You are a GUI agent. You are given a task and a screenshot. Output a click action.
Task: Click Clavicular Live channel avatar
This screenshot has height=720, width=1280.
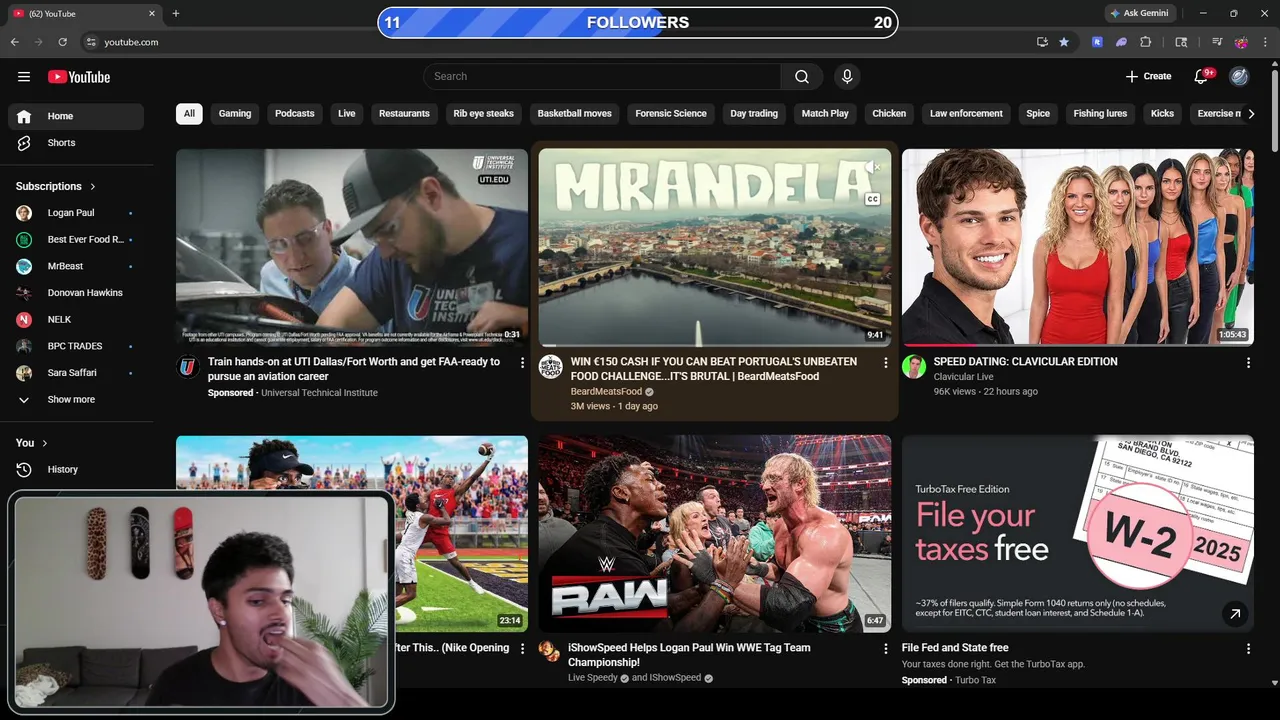coord(914,366)
